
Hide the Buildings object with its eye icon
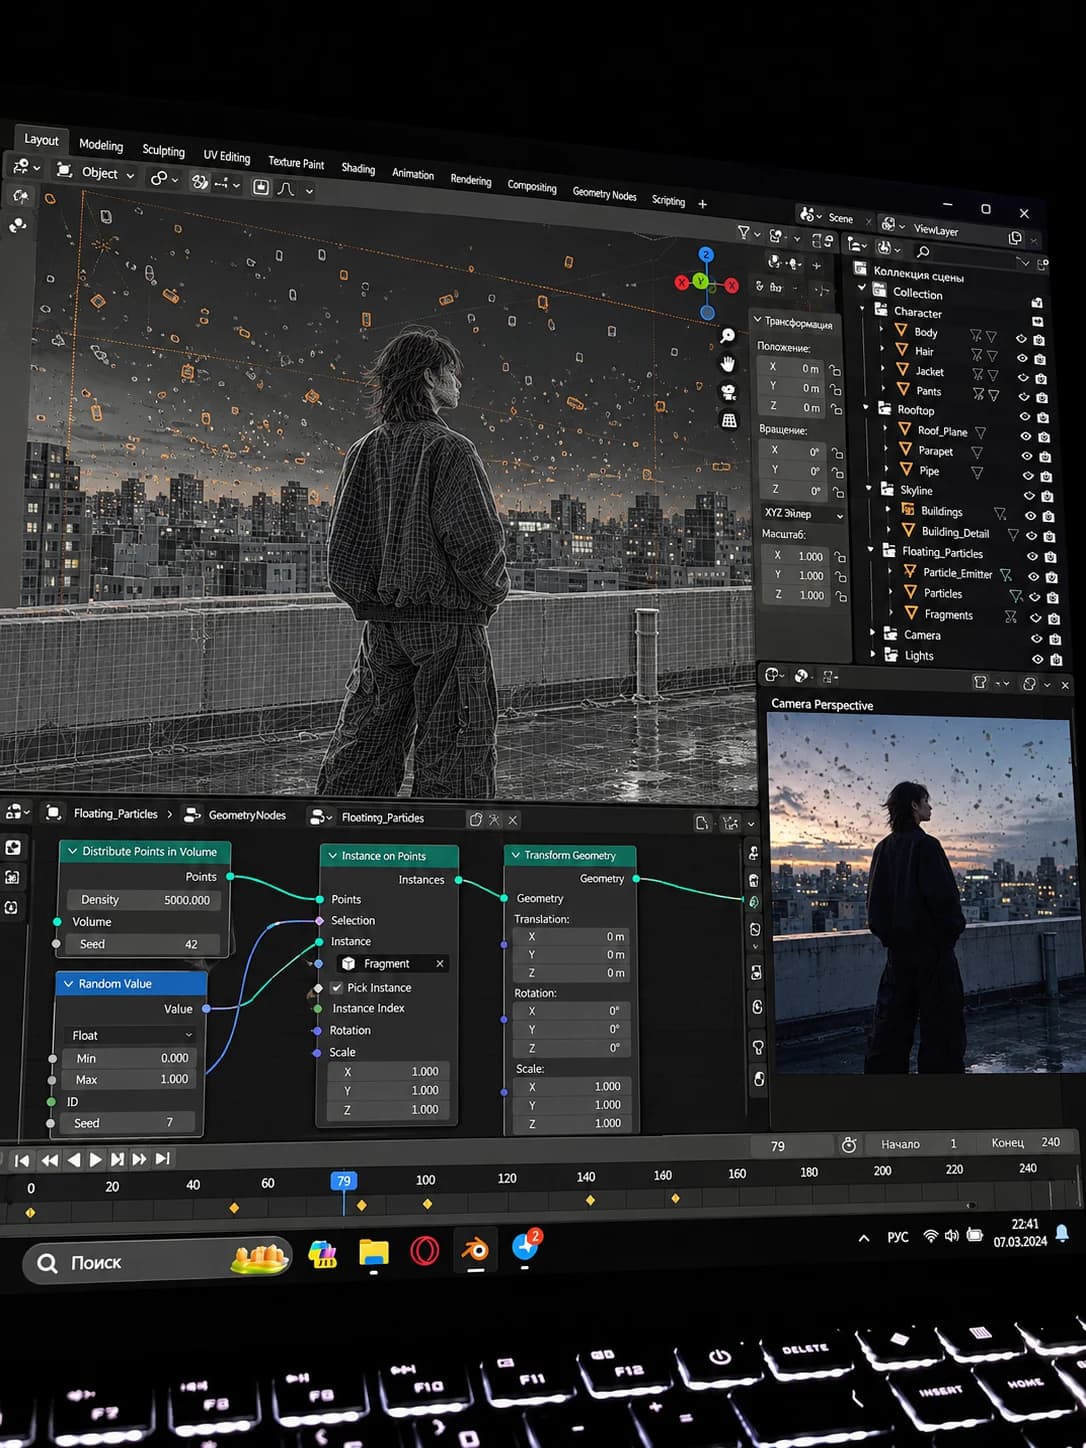[1030, 515]
